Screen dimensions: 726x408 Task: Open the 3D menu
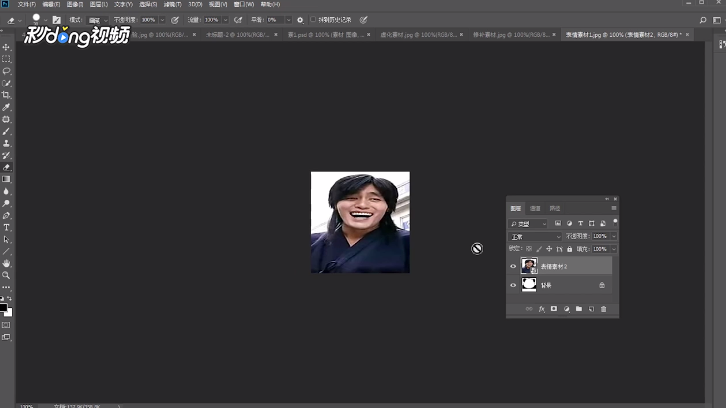pyautogui.click(x=195, y=4)
